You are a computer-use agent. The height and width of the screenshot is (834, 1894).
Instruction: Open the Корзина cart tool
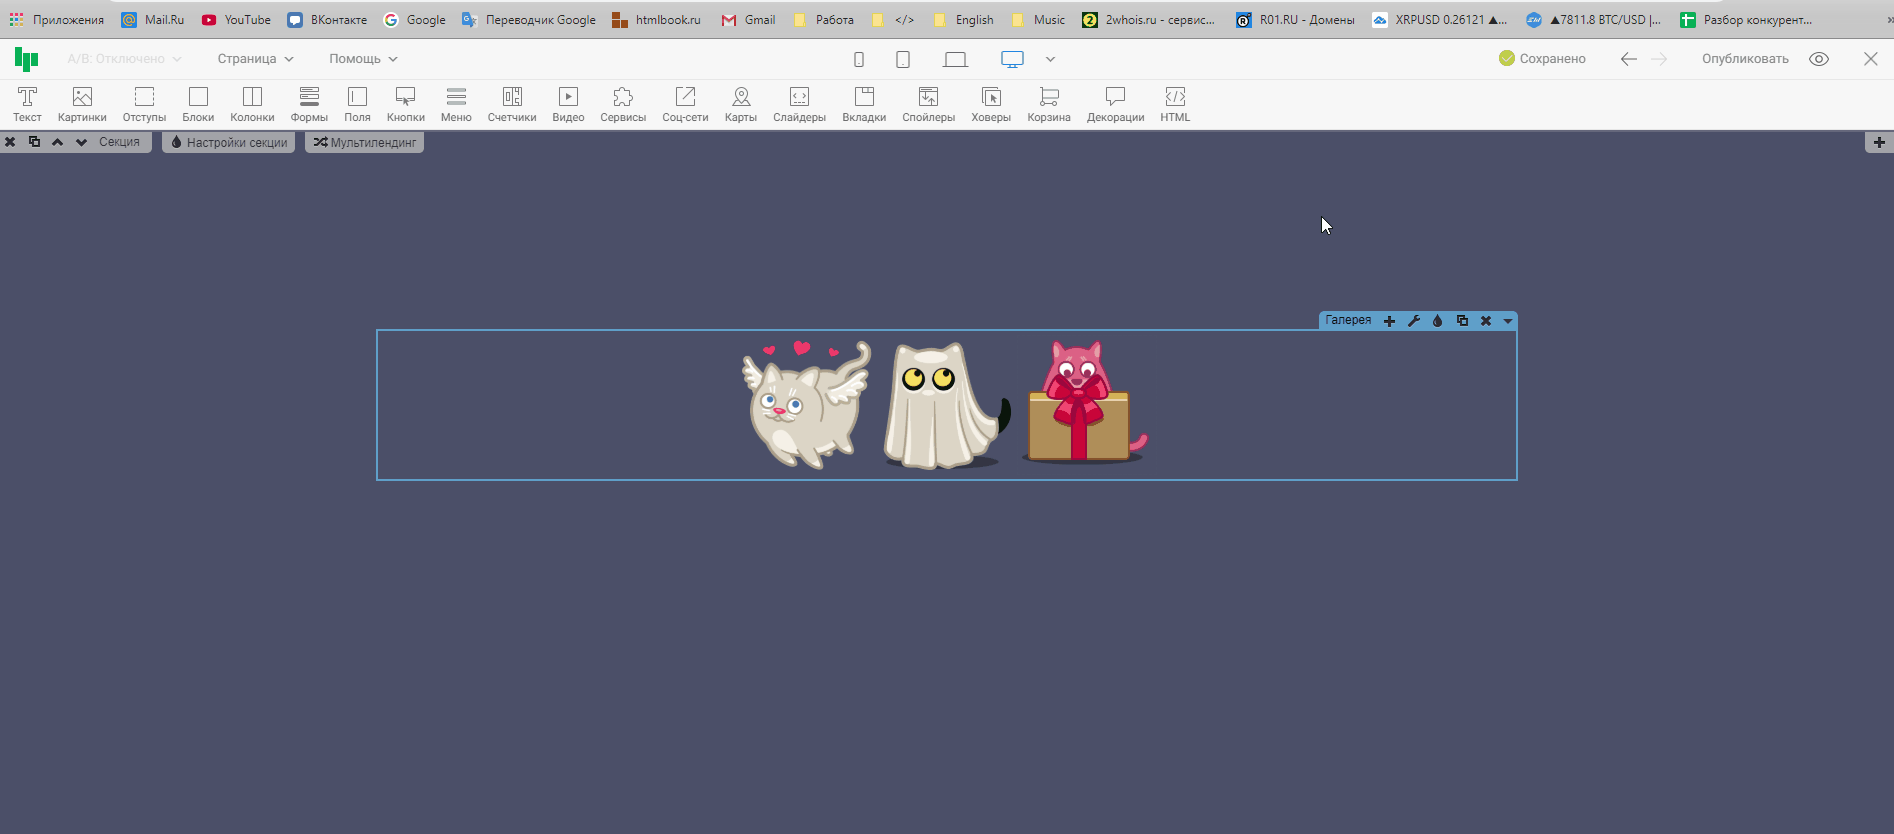tap(1048, 104)
